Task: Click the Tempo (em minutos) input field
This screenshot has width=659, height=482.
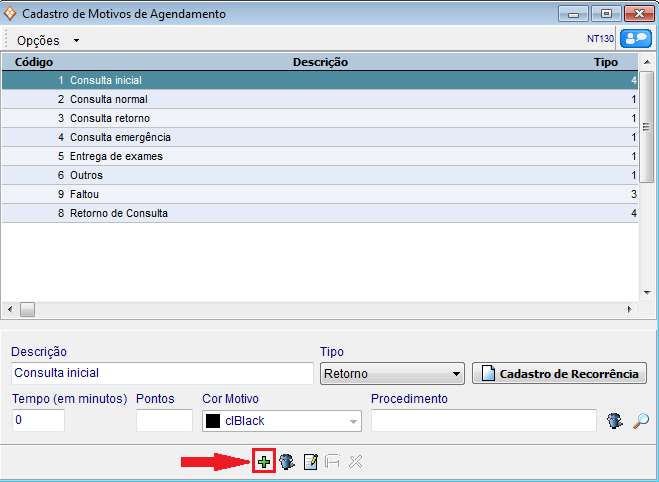Action: tap(38, 421)
